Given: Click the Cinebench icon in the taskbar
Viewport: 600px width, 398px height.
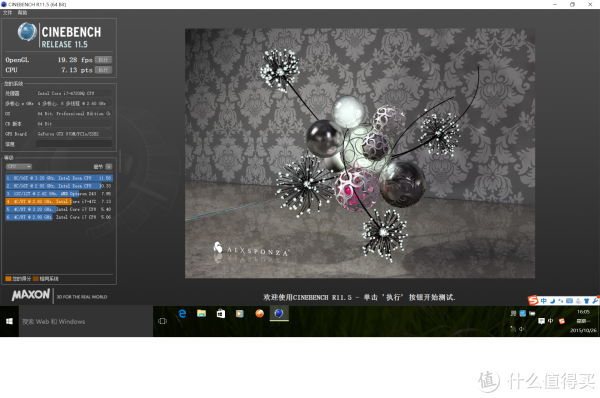Looking at the screenshot, I should (279, 314).
